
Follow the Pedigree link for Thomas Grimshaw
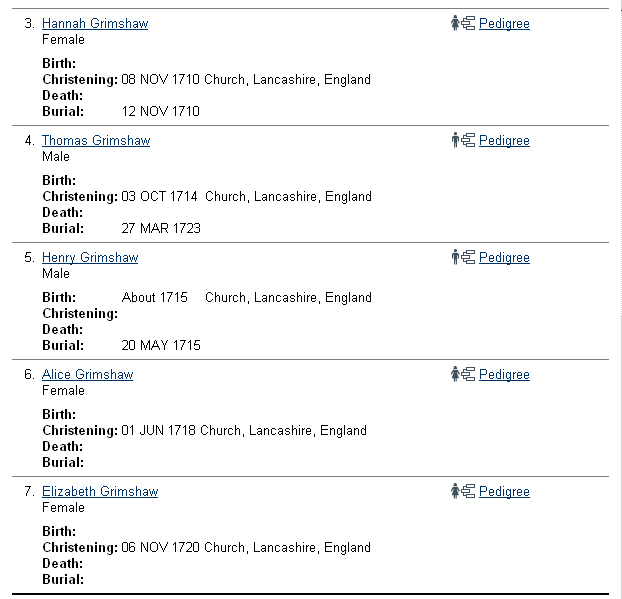click(x=504, y=140)
